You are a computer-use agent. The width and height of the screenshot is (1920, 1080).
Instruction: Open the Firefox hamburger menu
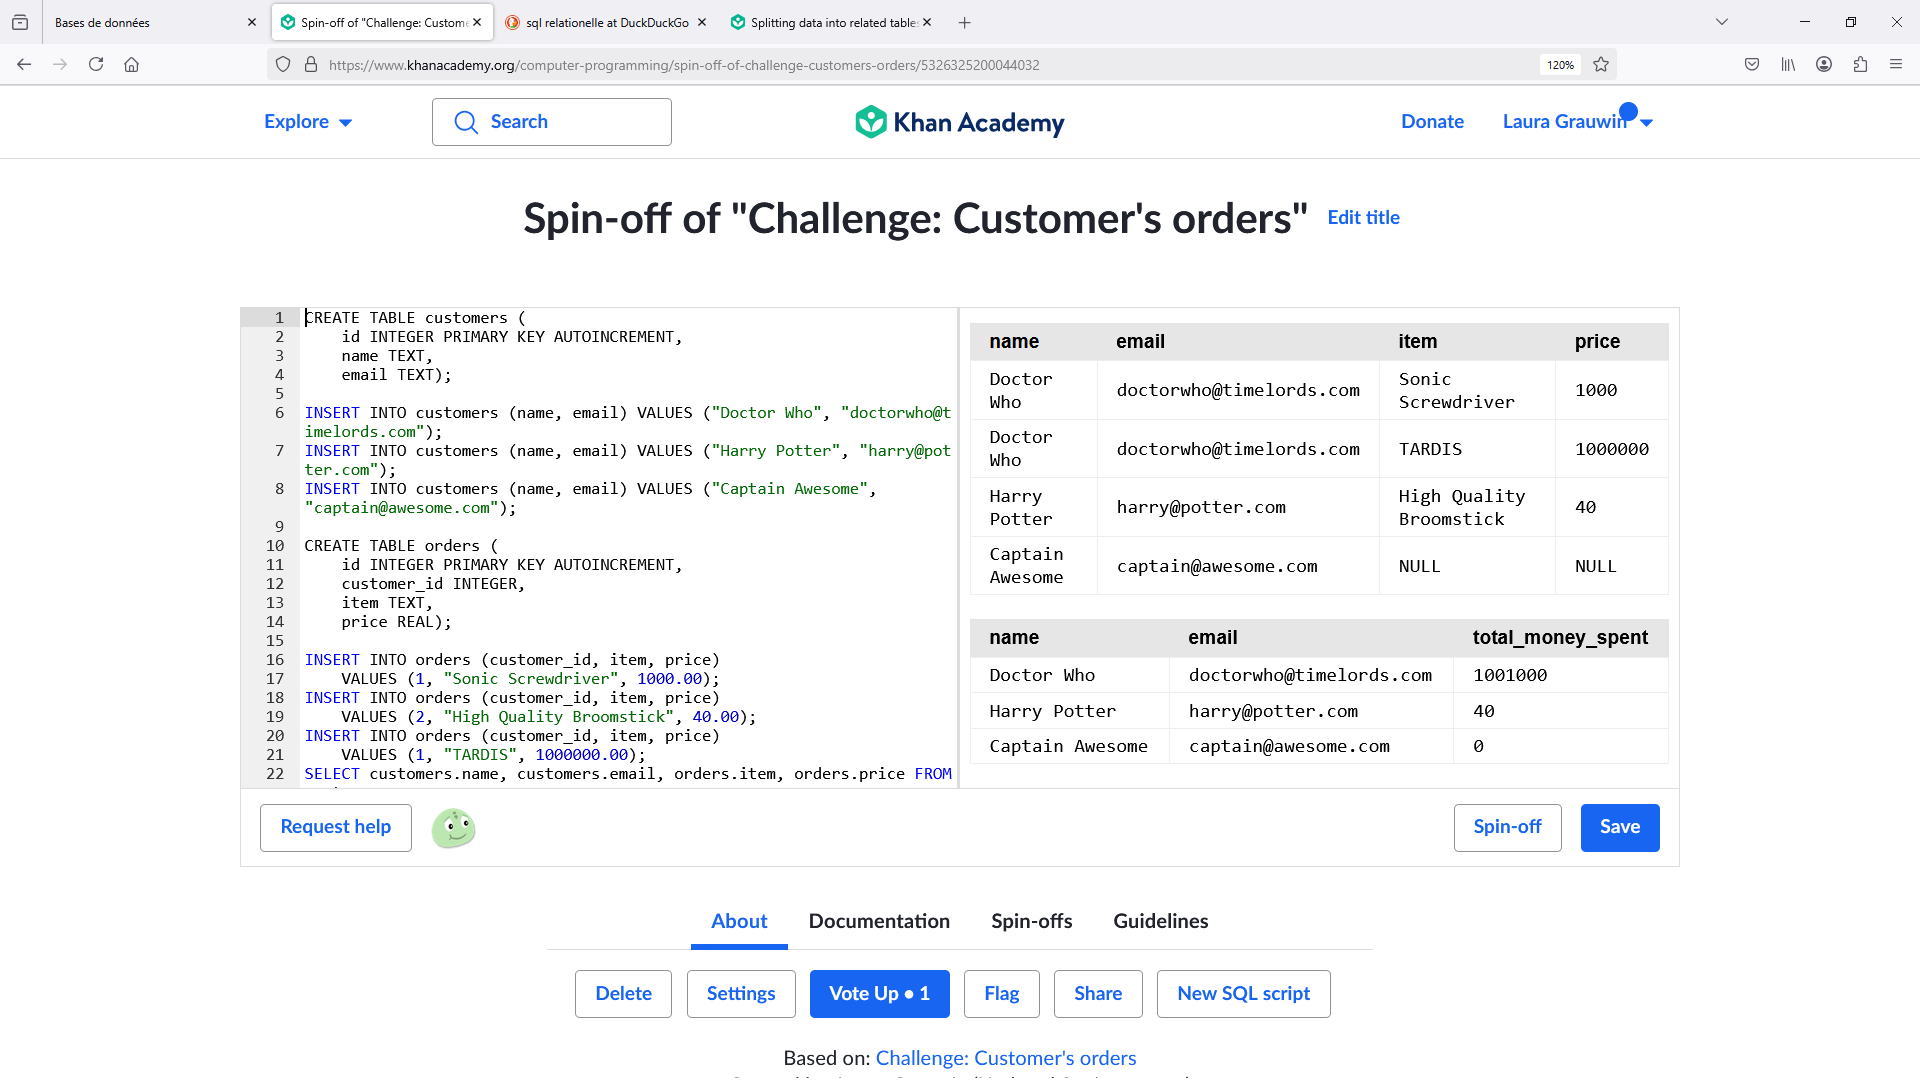click(1896, 65)
